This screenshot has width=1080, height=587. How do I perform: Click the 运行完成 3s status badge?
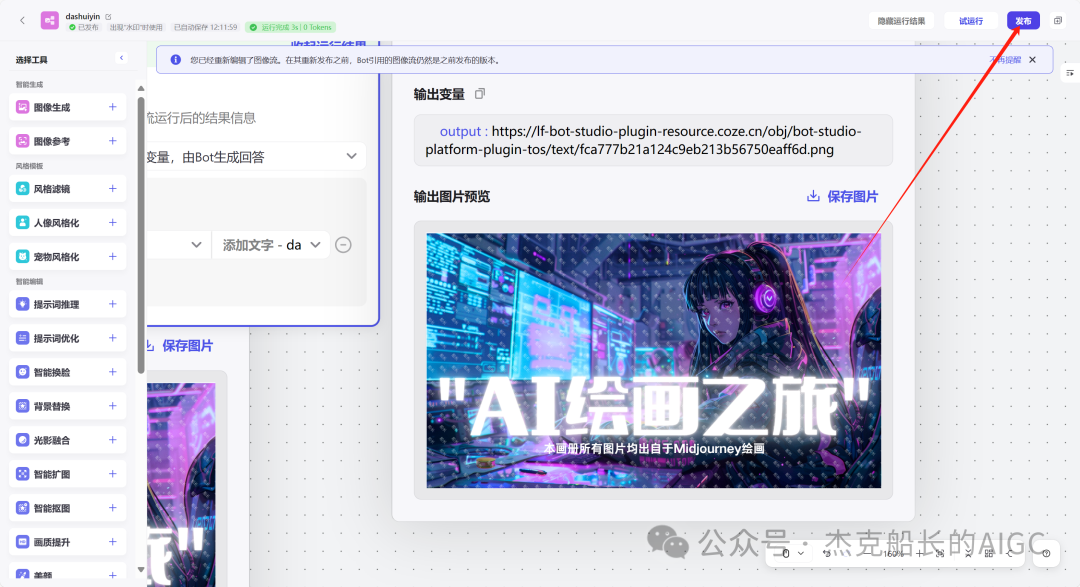coord(291,28)
